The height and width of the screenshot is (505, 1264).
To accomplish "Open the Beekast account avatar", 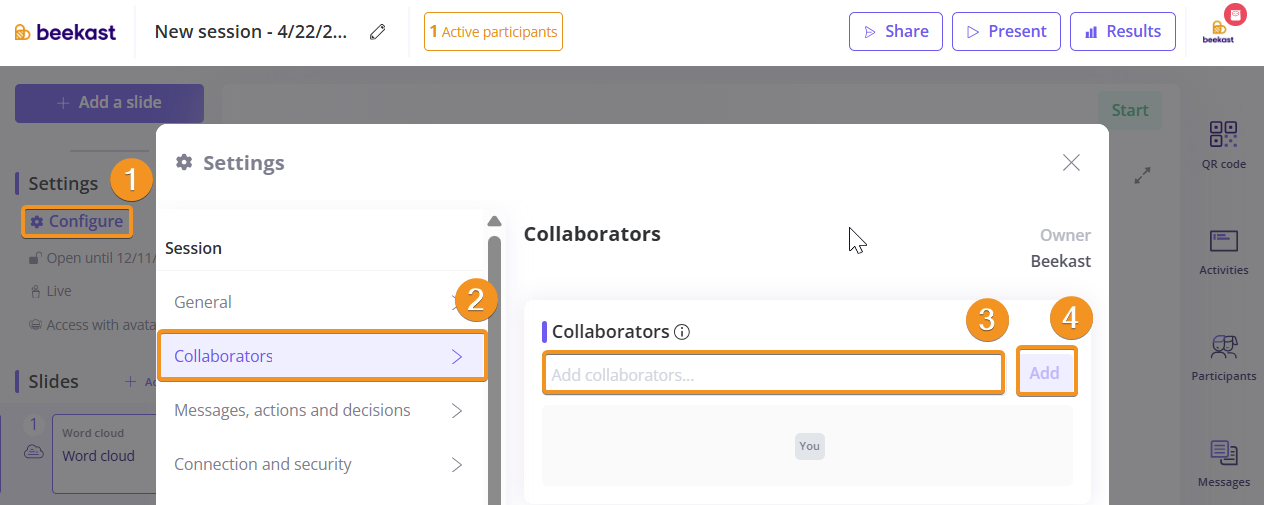I will click(1218, 30).
